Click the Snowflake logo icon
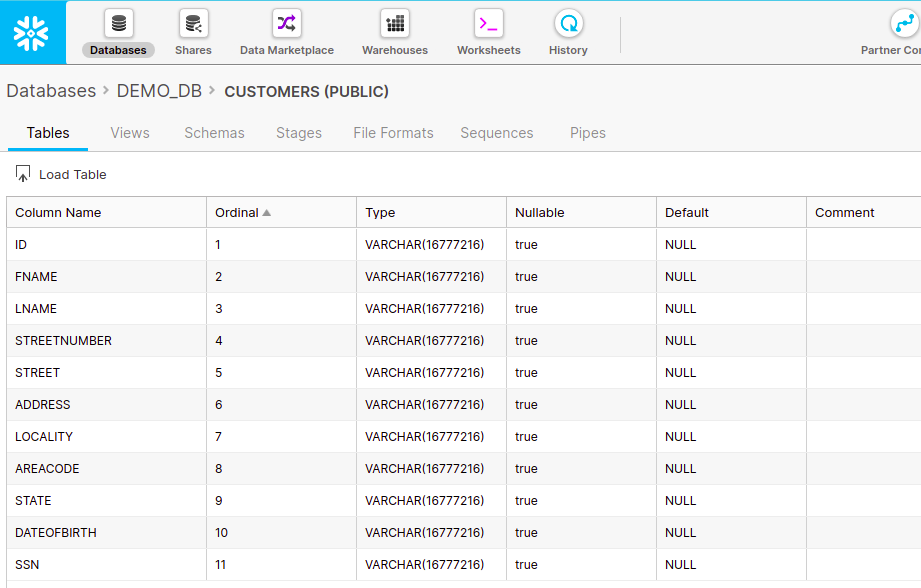This screenshot has height=588, width=921. pos(32,33)
